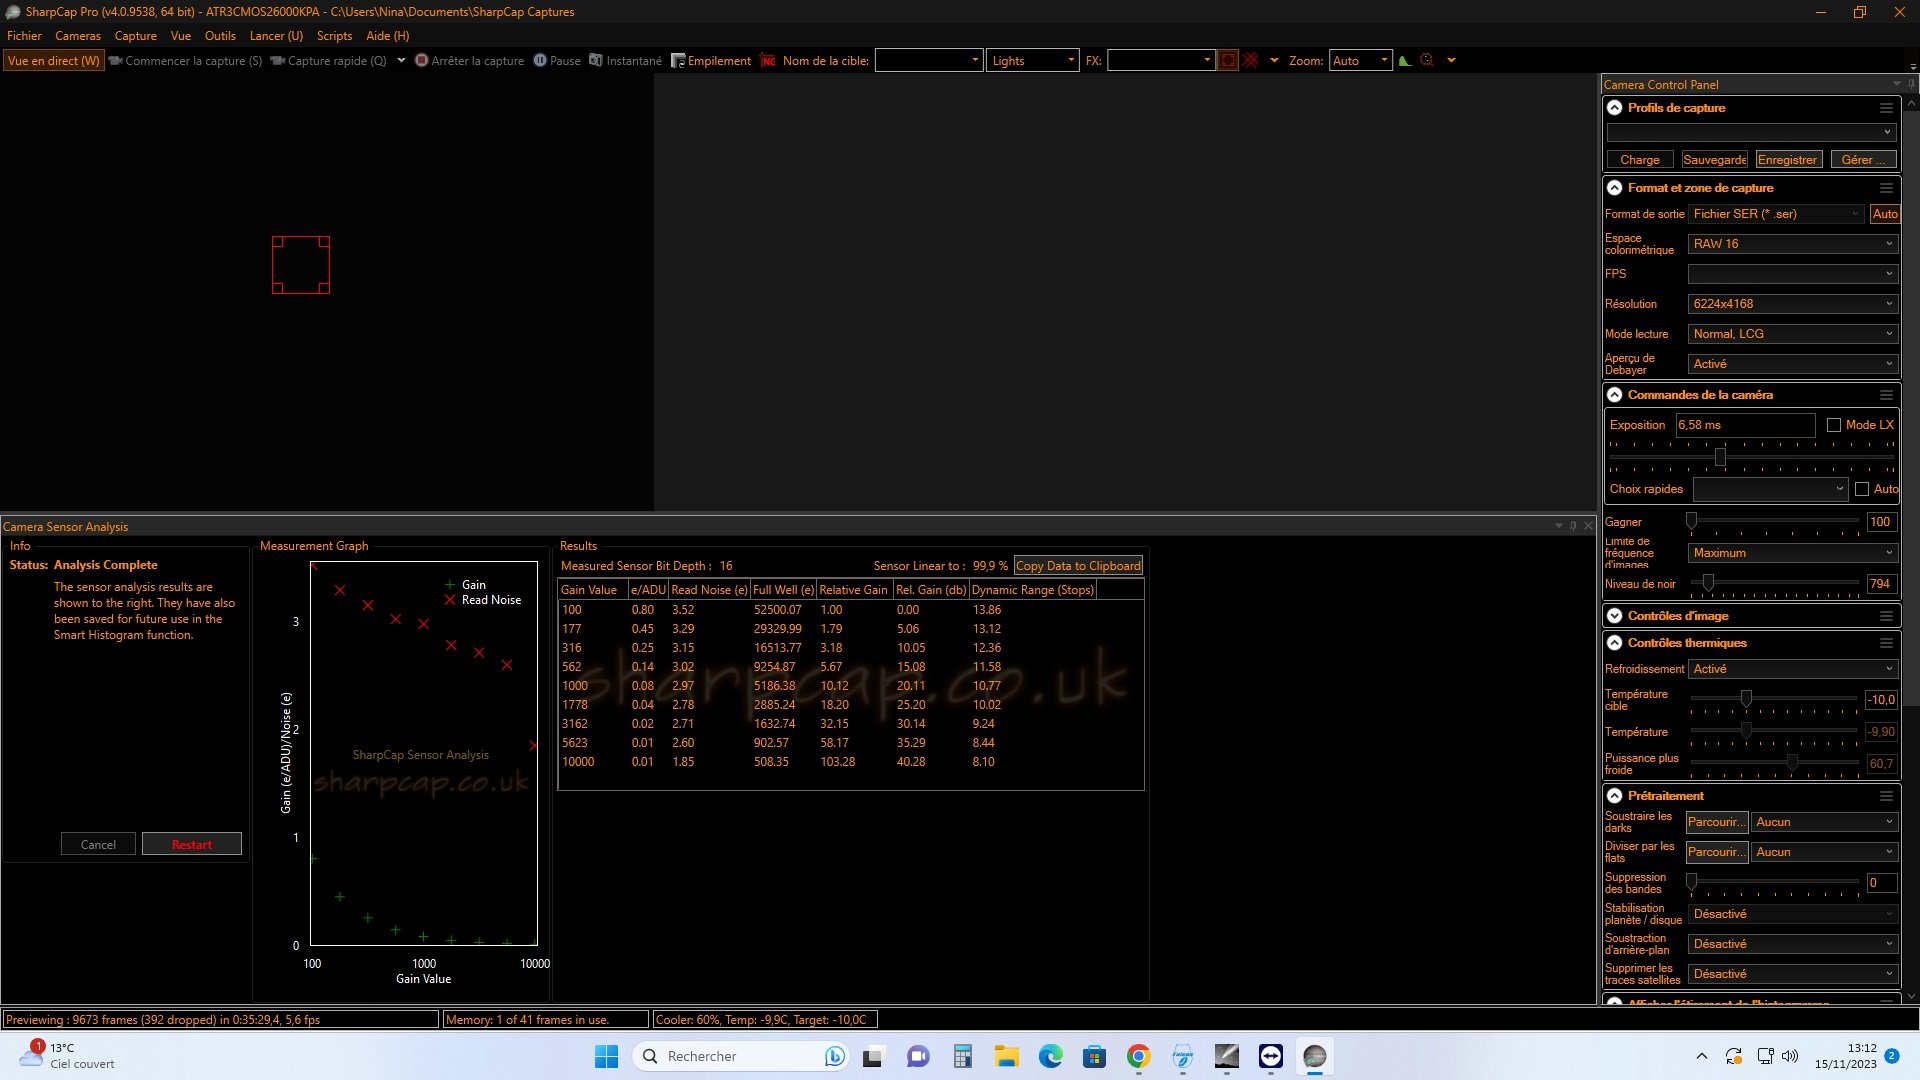
Task: Click the Instantané snapshot toolbar icon
Action: coord(596,61)
